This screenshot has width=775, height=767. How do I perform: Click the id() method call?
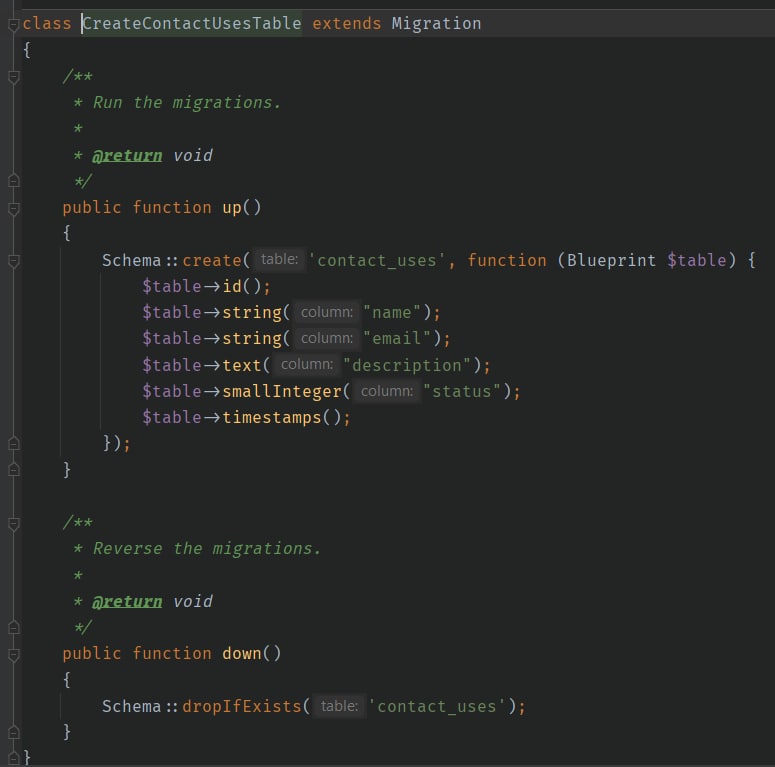coord(241,287)
